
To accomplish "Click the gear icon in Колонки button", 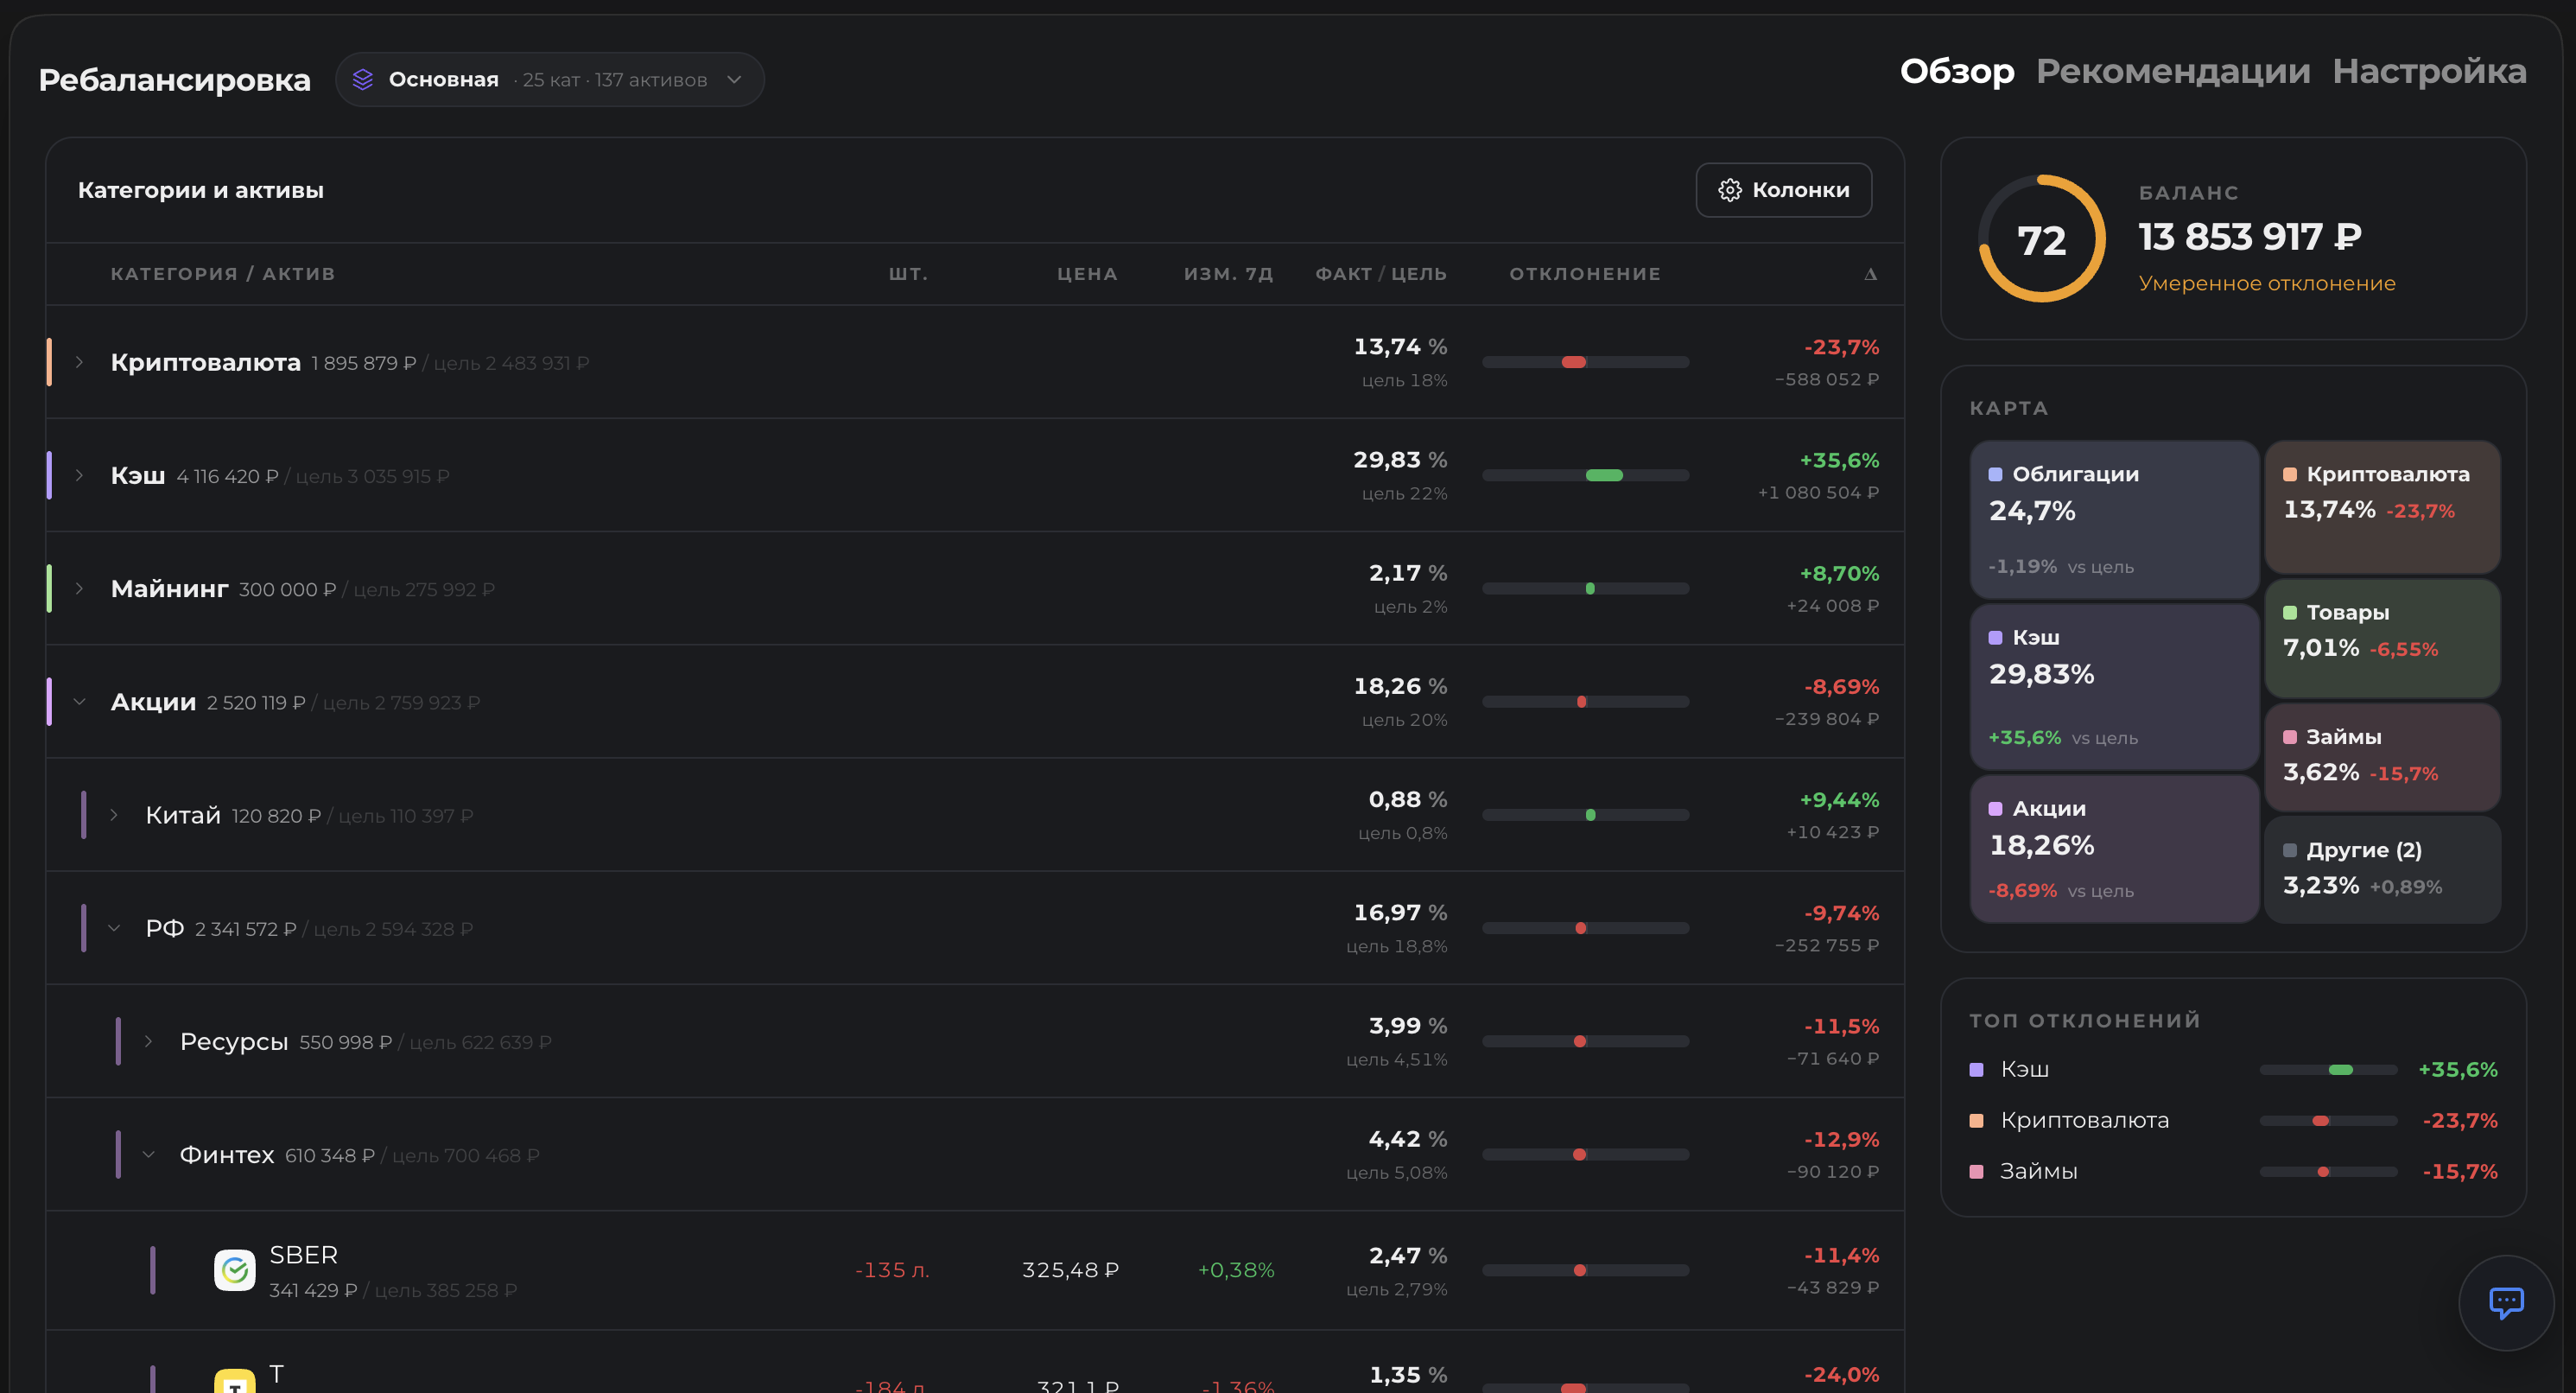I will pyautogui.click(x=1730, y=190).
